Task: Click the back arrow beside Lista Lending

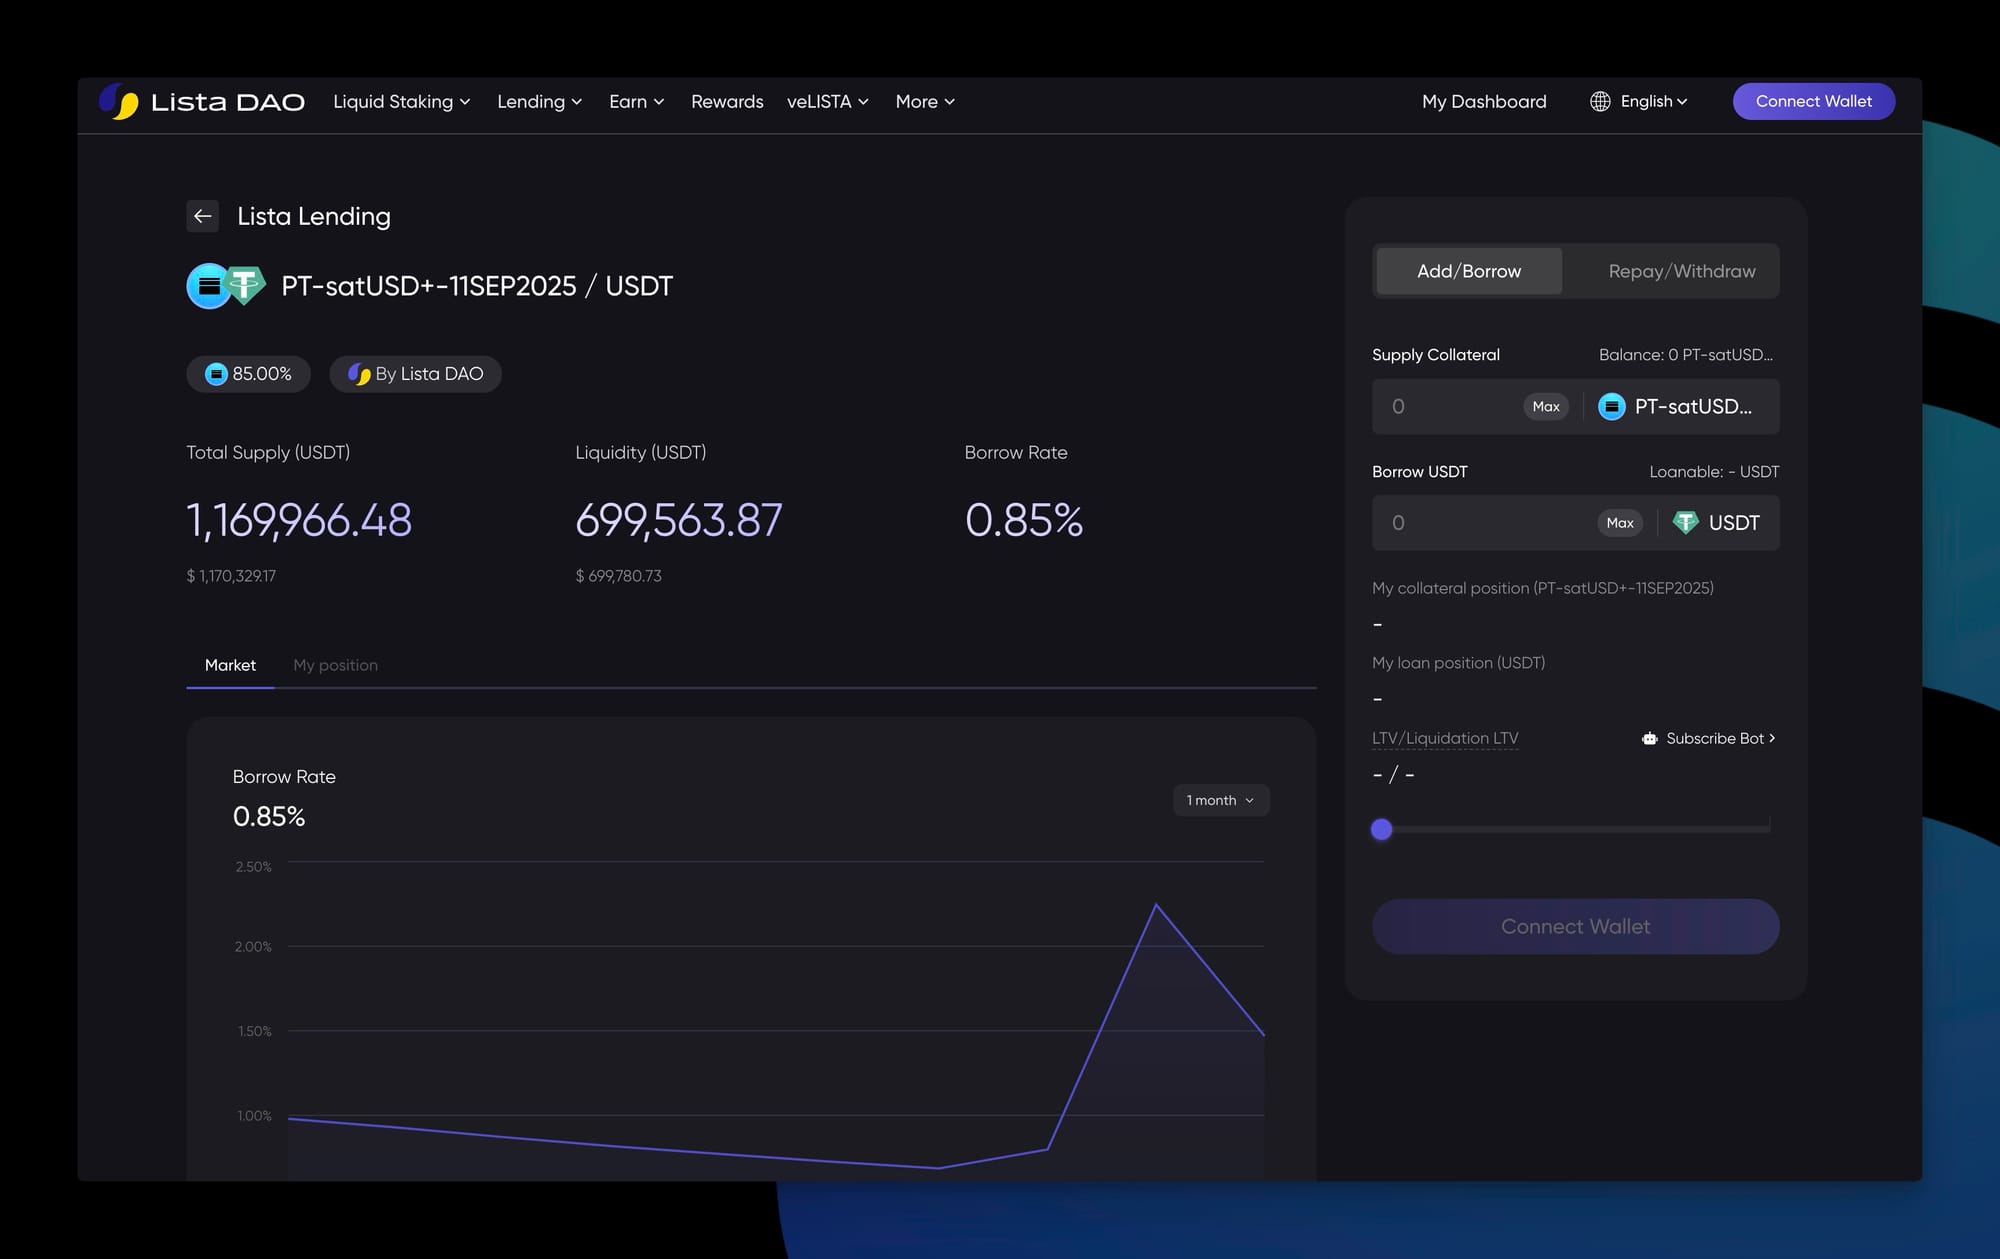Action: coord(203,216)
